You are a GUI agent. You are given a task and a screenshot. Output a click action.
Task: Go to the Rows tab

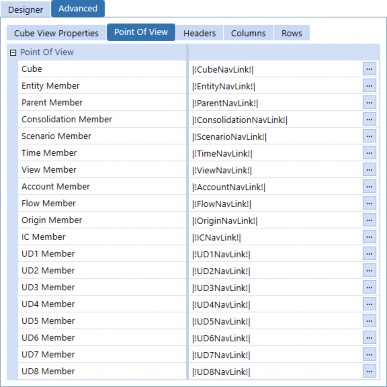click(x=292, y=33)
